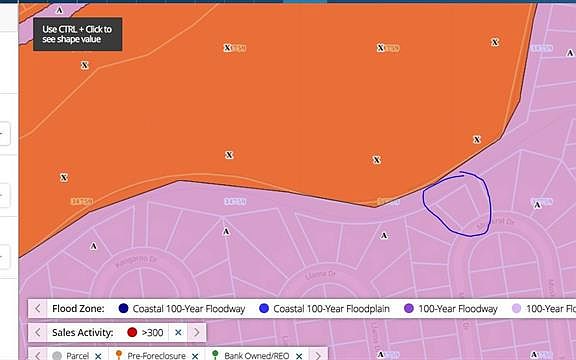The width and height of the screenshot is (576, 360).
Task: Click the 'Pre-Foreclosure' legend text
Action: 156,356
